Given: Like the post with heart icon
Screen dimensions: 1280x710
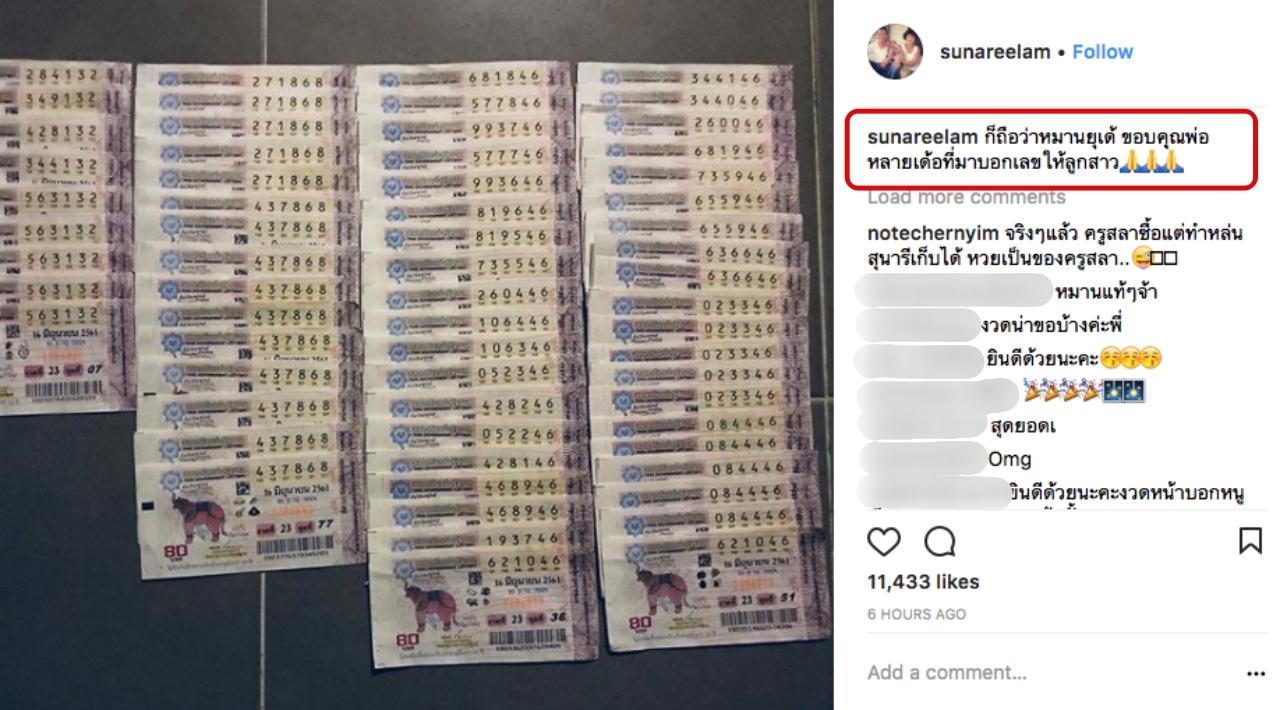Looking at the screenshot, I should (884, 542).
